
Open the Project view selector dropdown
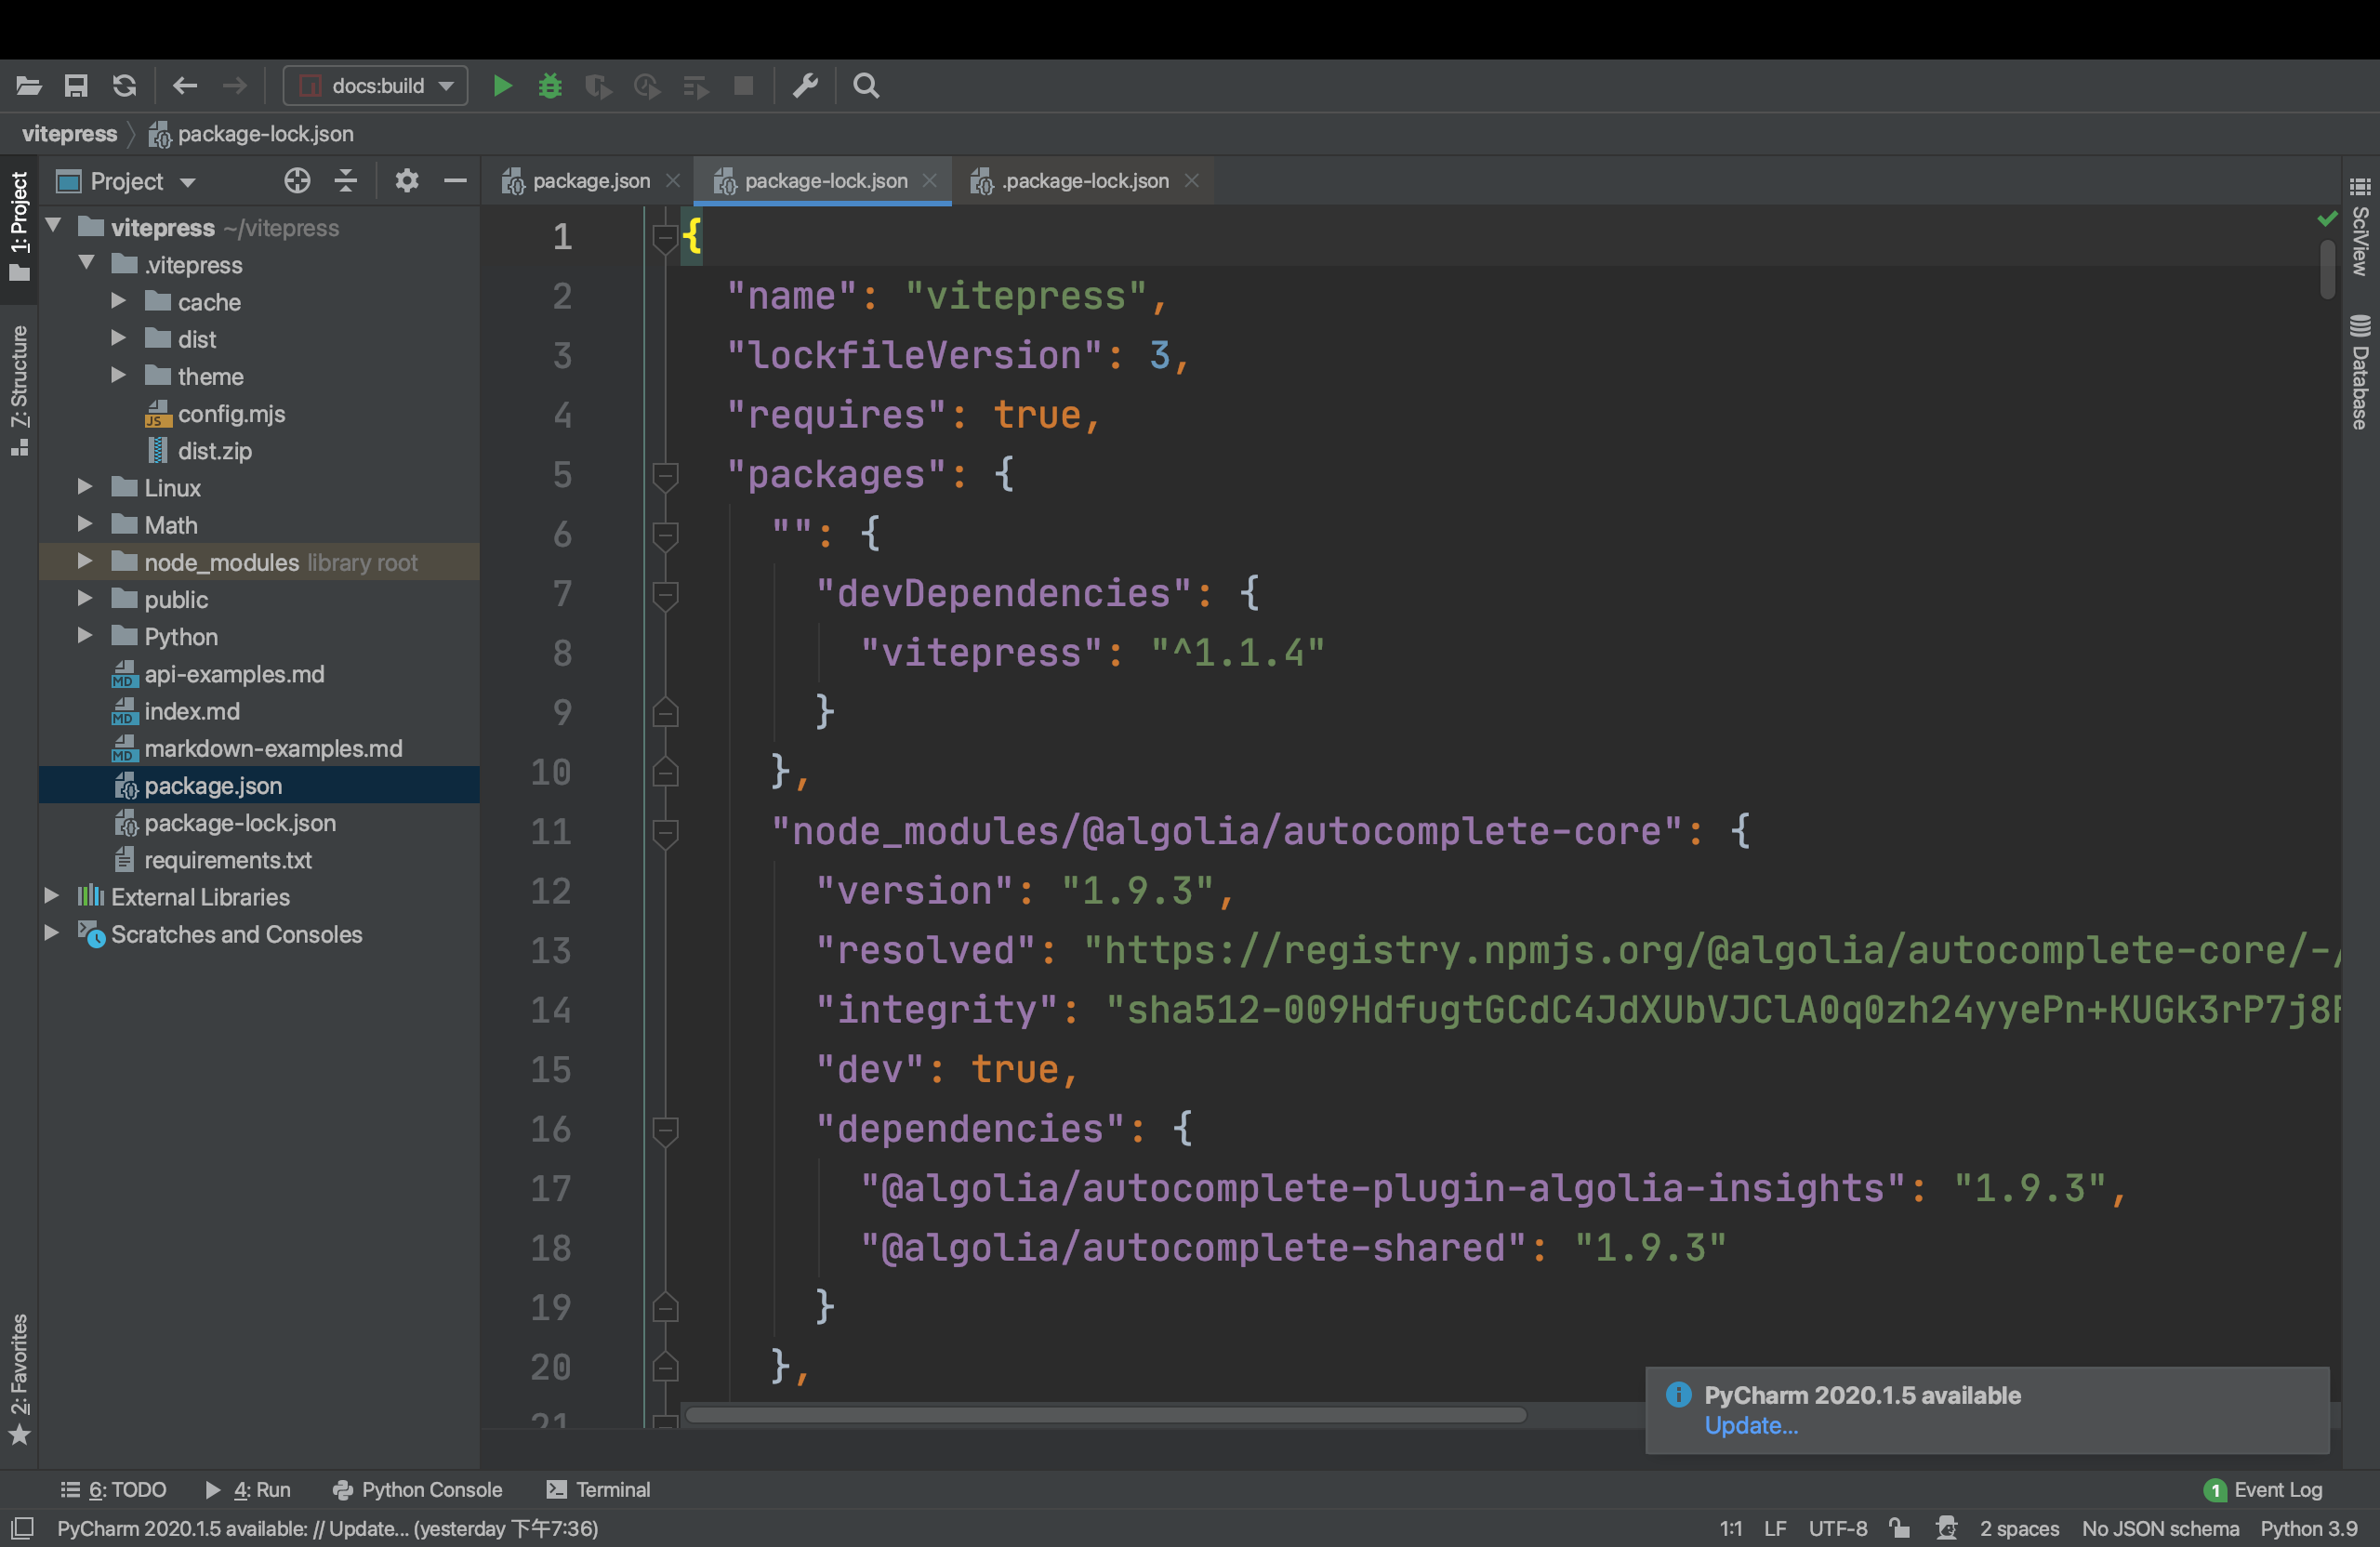[126, 181]
